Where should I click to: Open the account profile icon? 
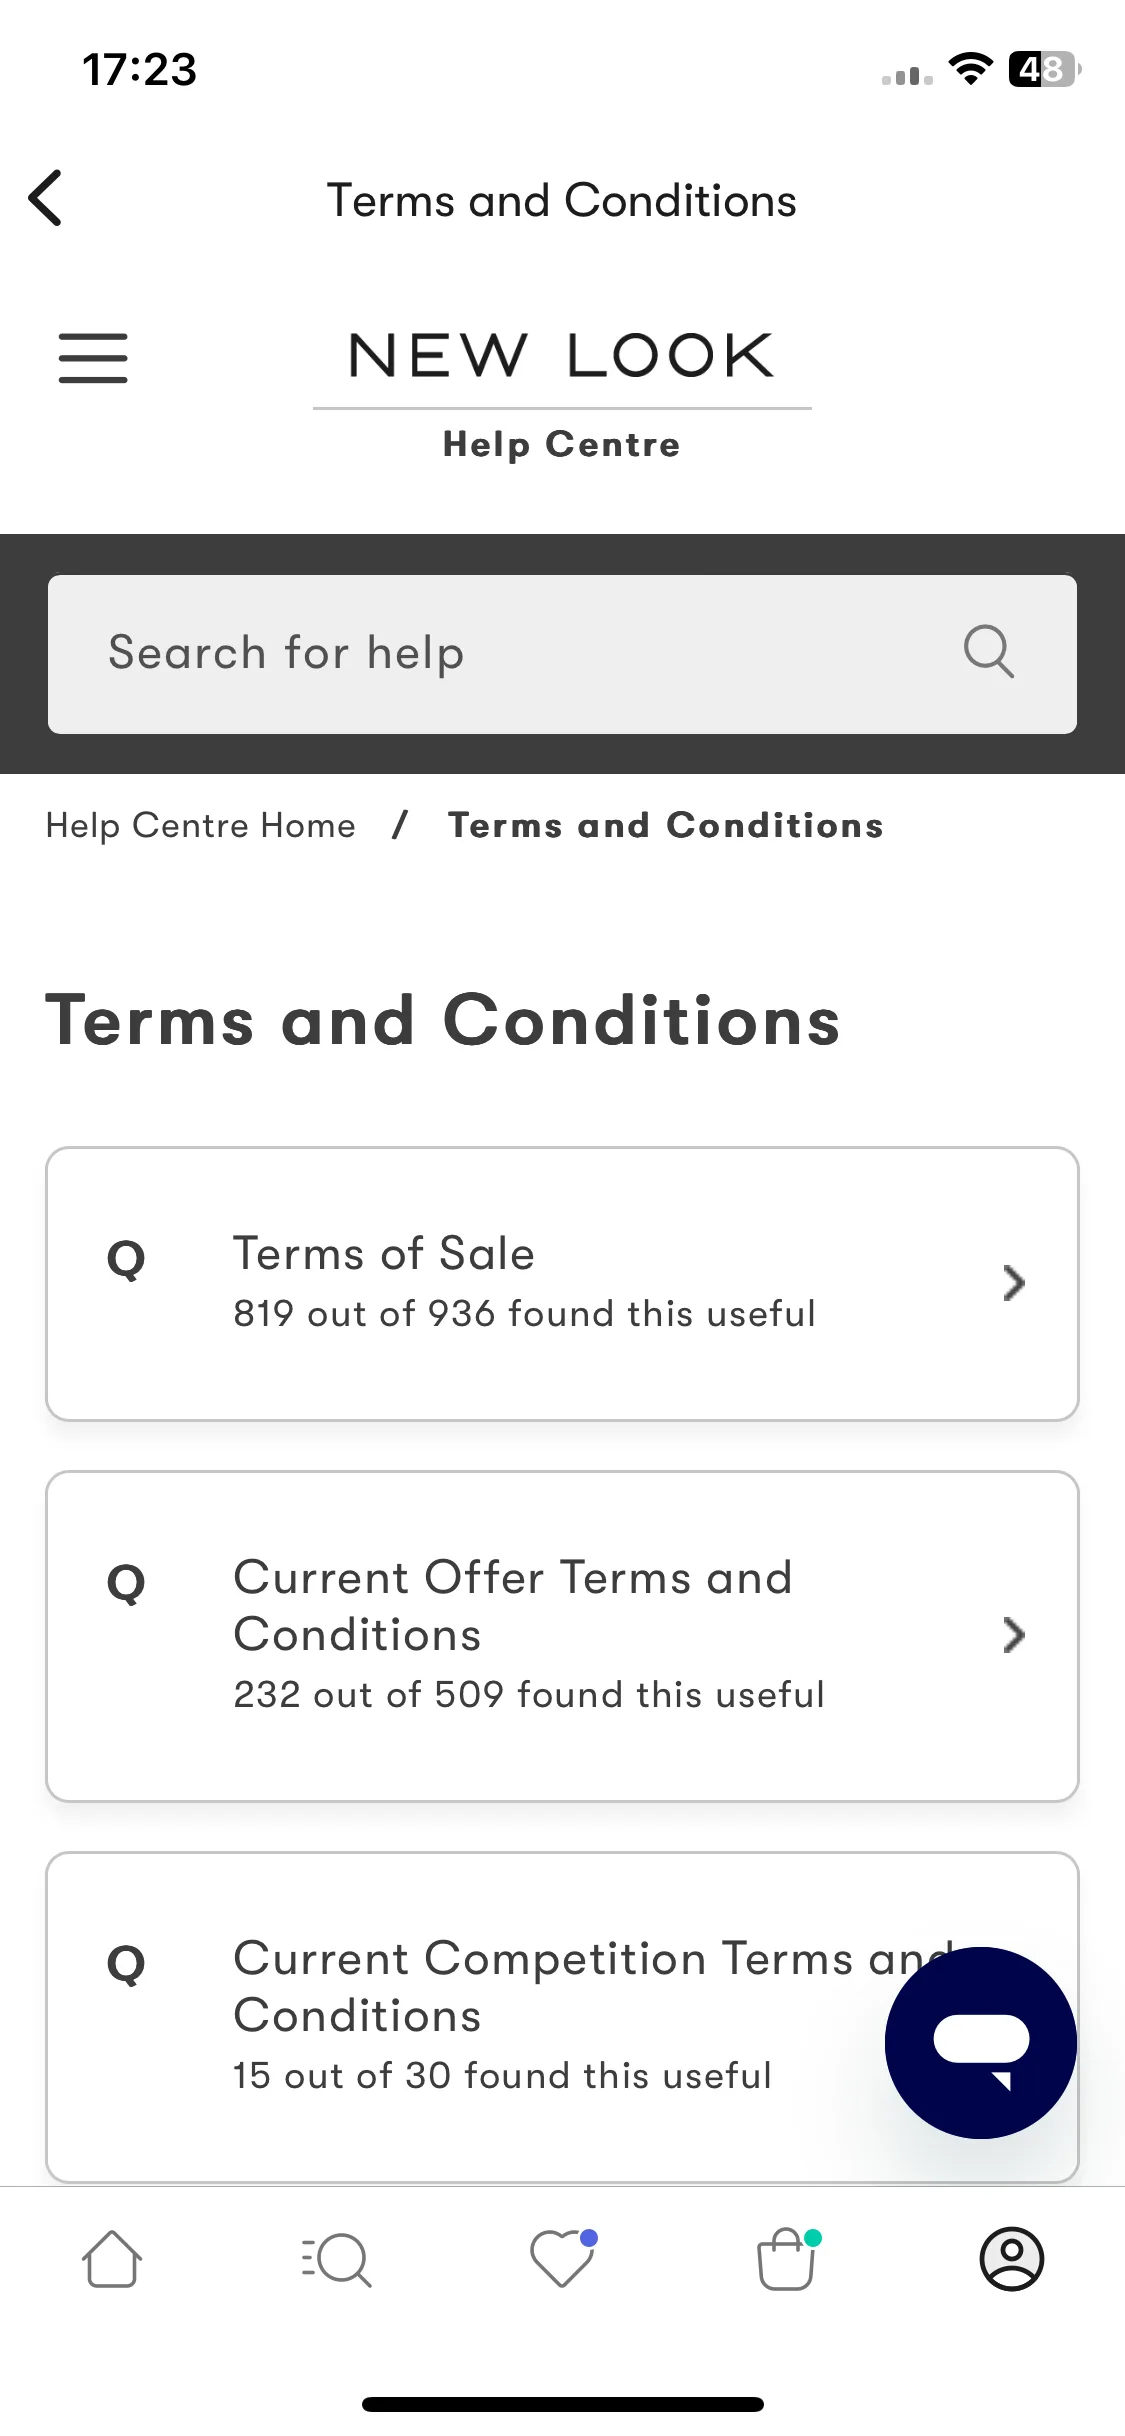tap(1012, 2258)
